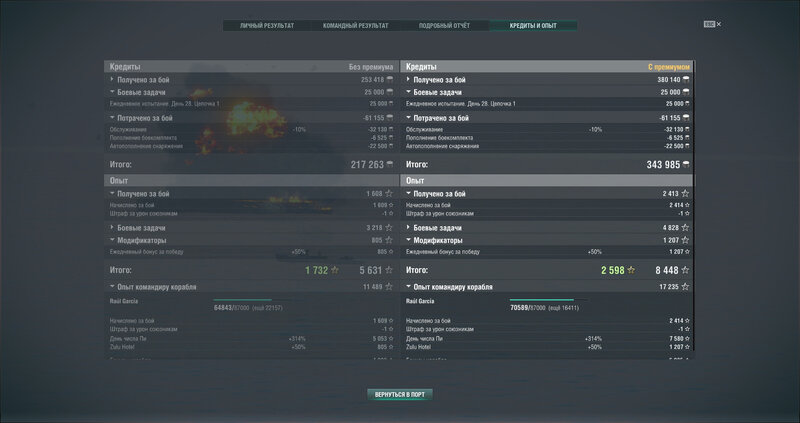Image resolution: width=800 pixels, height=423 pixels.
Task: Collapse 'Боевые задачи' in premium credits section
Action: (408, 92)
